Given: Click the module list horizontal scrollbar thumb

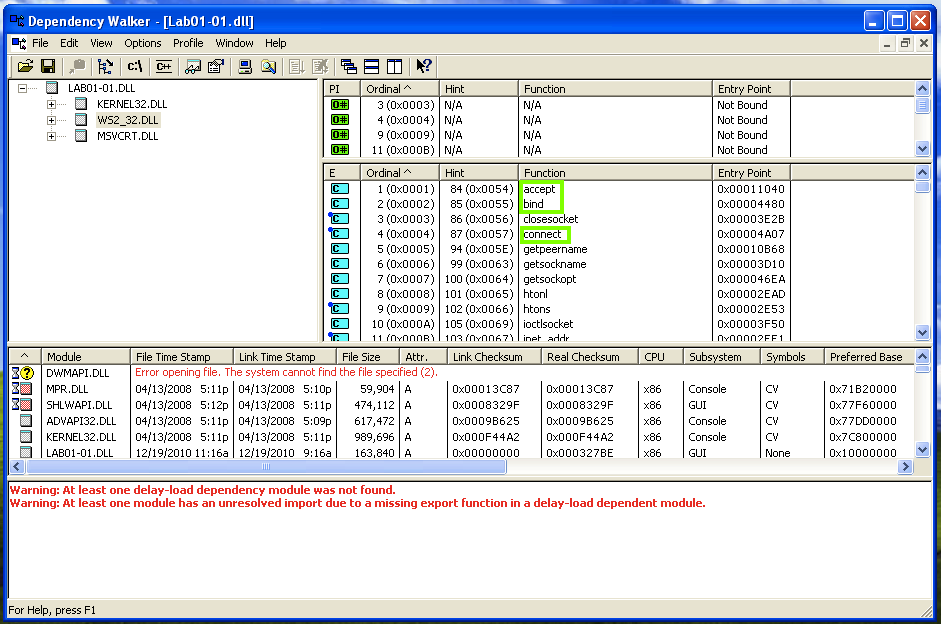Looking at the screenshot, I should point(266,467).
